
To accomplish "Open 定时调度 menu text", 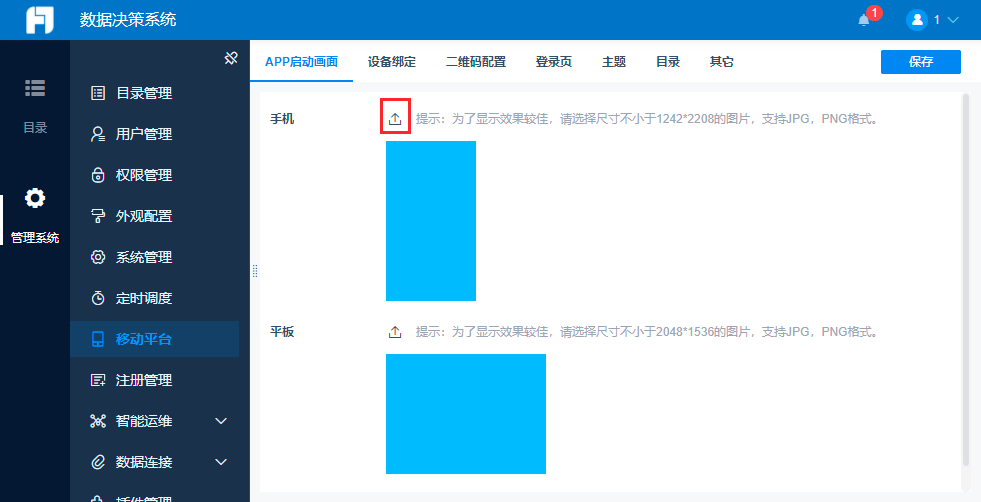I will click(x=144, y=299).
